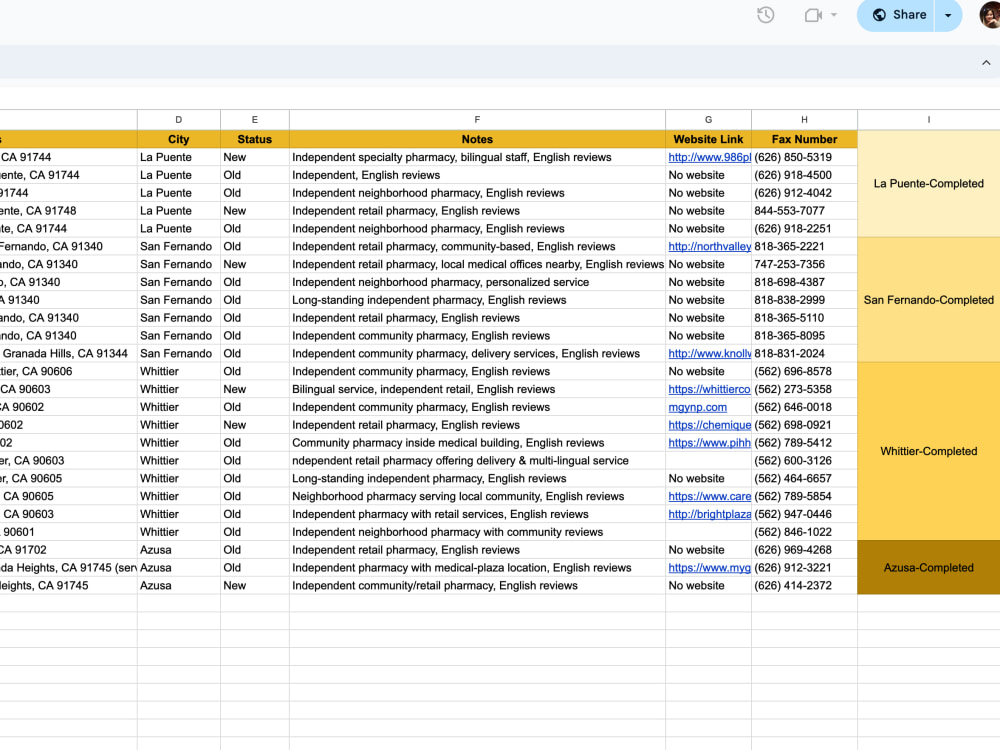Select fax number (626) 850-5319

[x=804, y=157]
